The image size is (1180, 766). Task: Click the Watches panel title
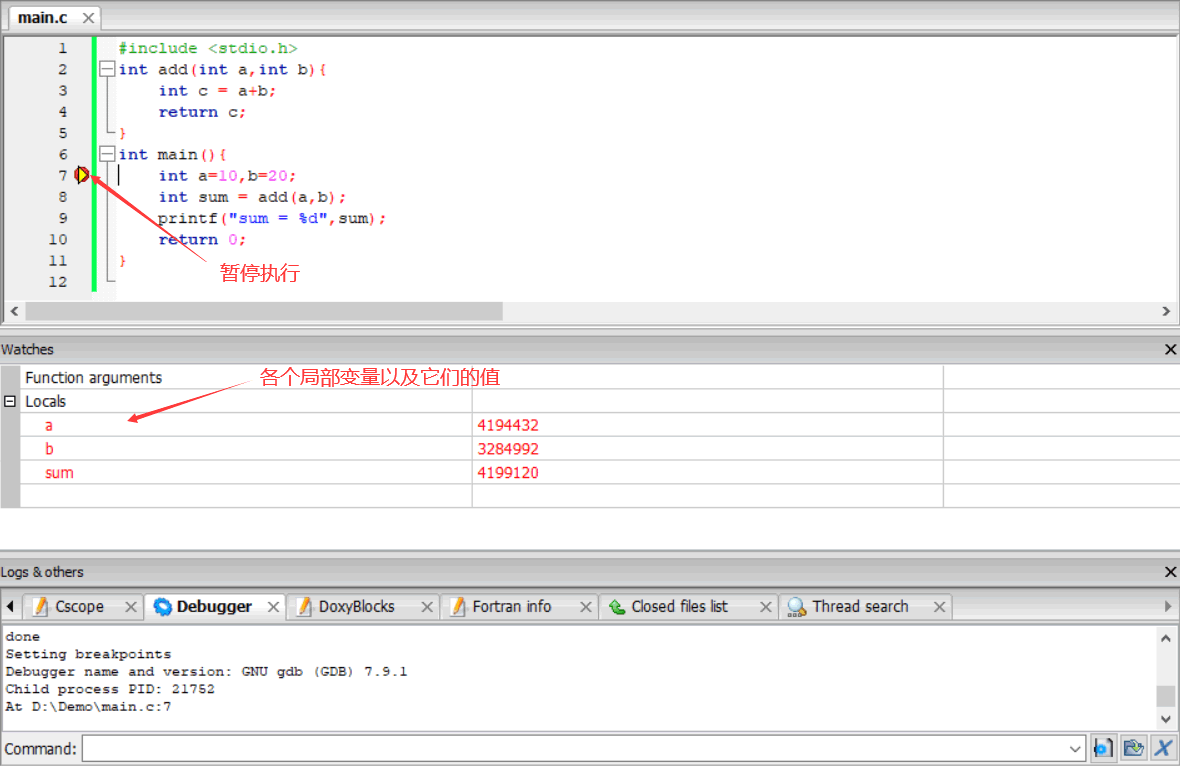click(27, 349)
